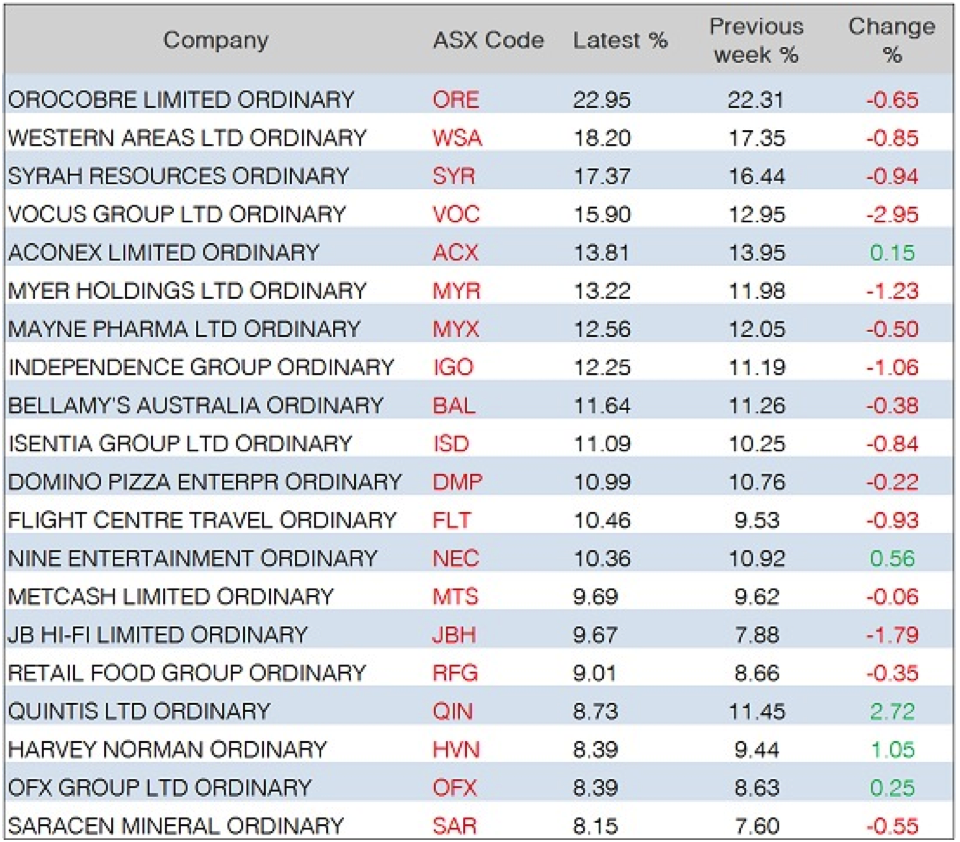Screen dimensions: 960x842
Task: Click the ASX Code column header
Action: [x=488, y=41]
